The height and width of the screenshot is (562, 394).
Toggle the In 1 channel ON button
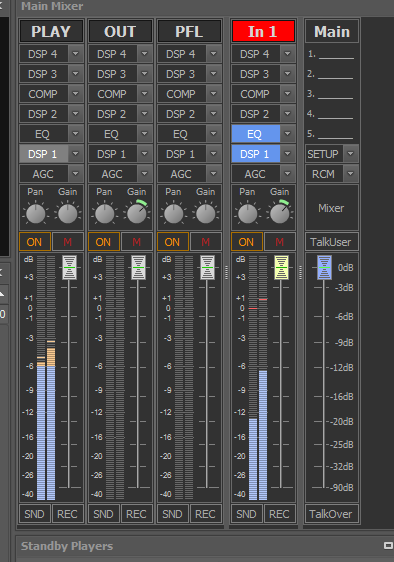coord(246,242)
